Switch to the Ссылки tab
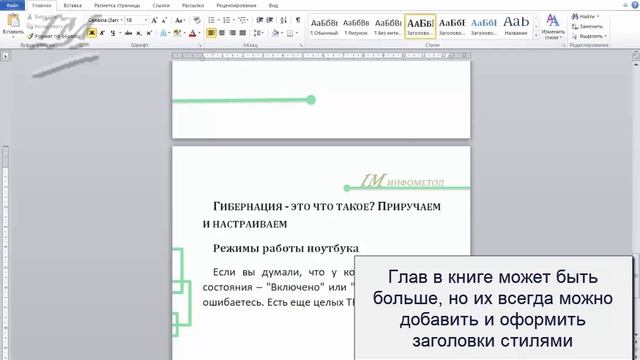 (x=161, y=5)
